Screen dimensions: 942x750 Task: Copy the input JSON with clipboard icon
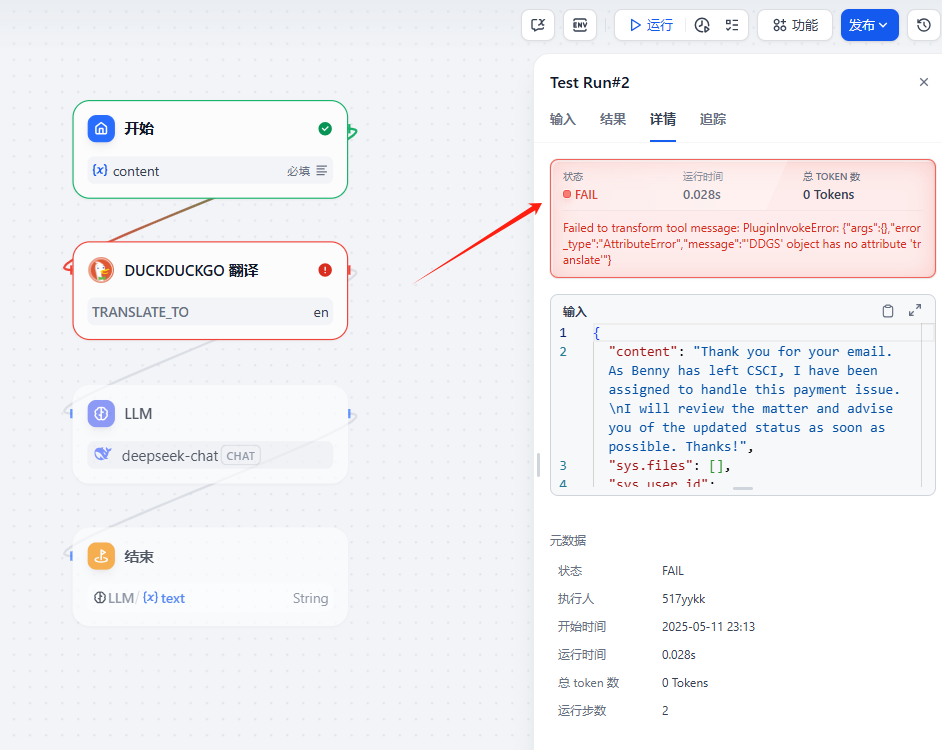click(x=887, y=311)
